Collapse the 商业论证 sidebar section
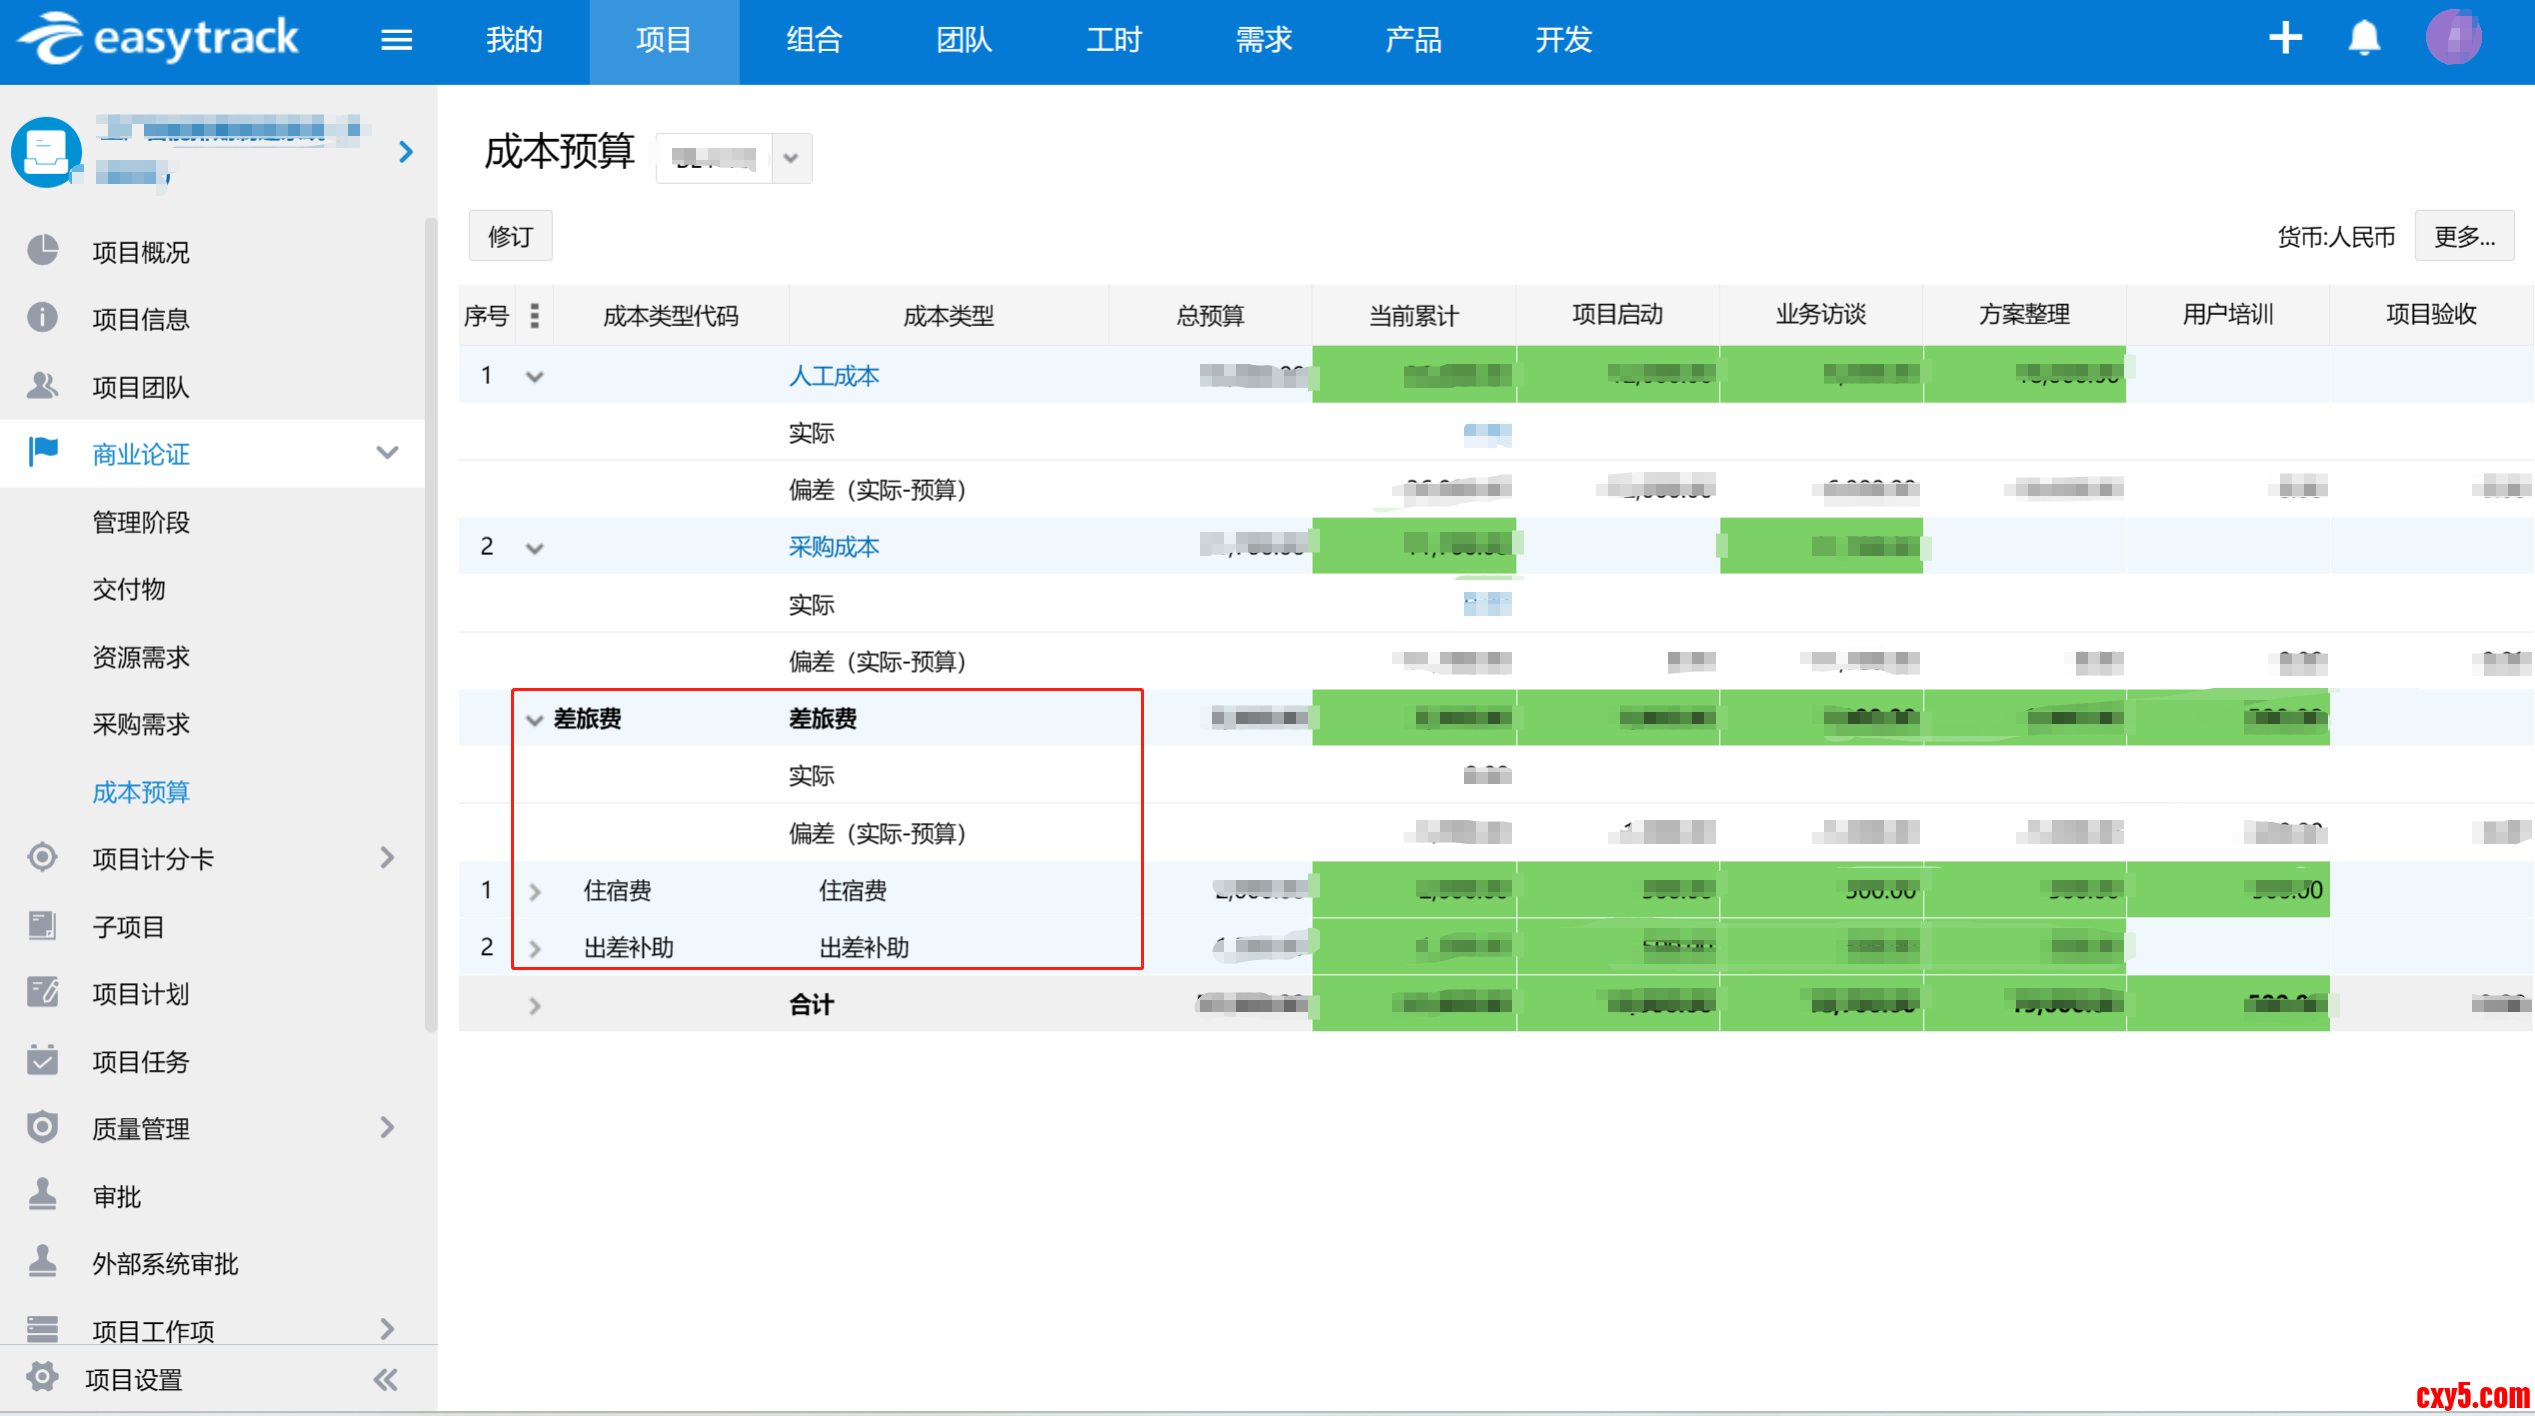The width and height of the screenshot is (2535, 1416). click(387, 453)
